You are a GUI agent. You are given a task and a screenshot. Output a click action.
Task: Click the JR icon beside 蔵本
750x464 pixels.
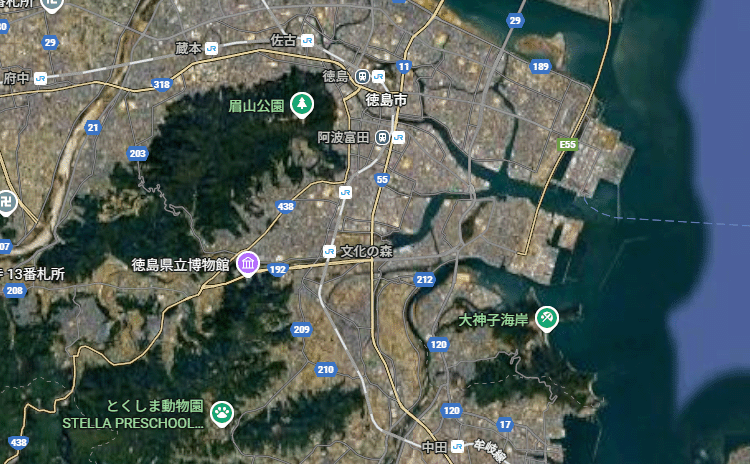pos(211,48)
